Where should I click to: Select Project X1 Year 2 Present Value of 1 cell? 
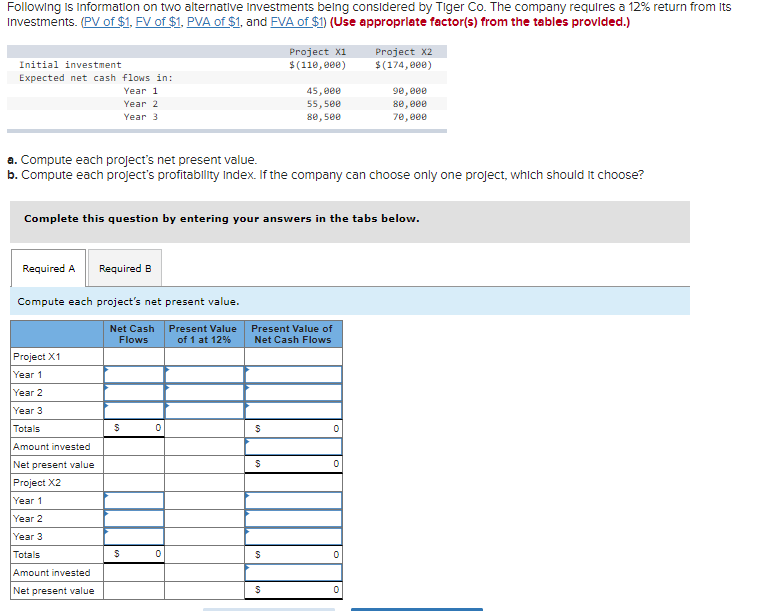tap(204, 393)
